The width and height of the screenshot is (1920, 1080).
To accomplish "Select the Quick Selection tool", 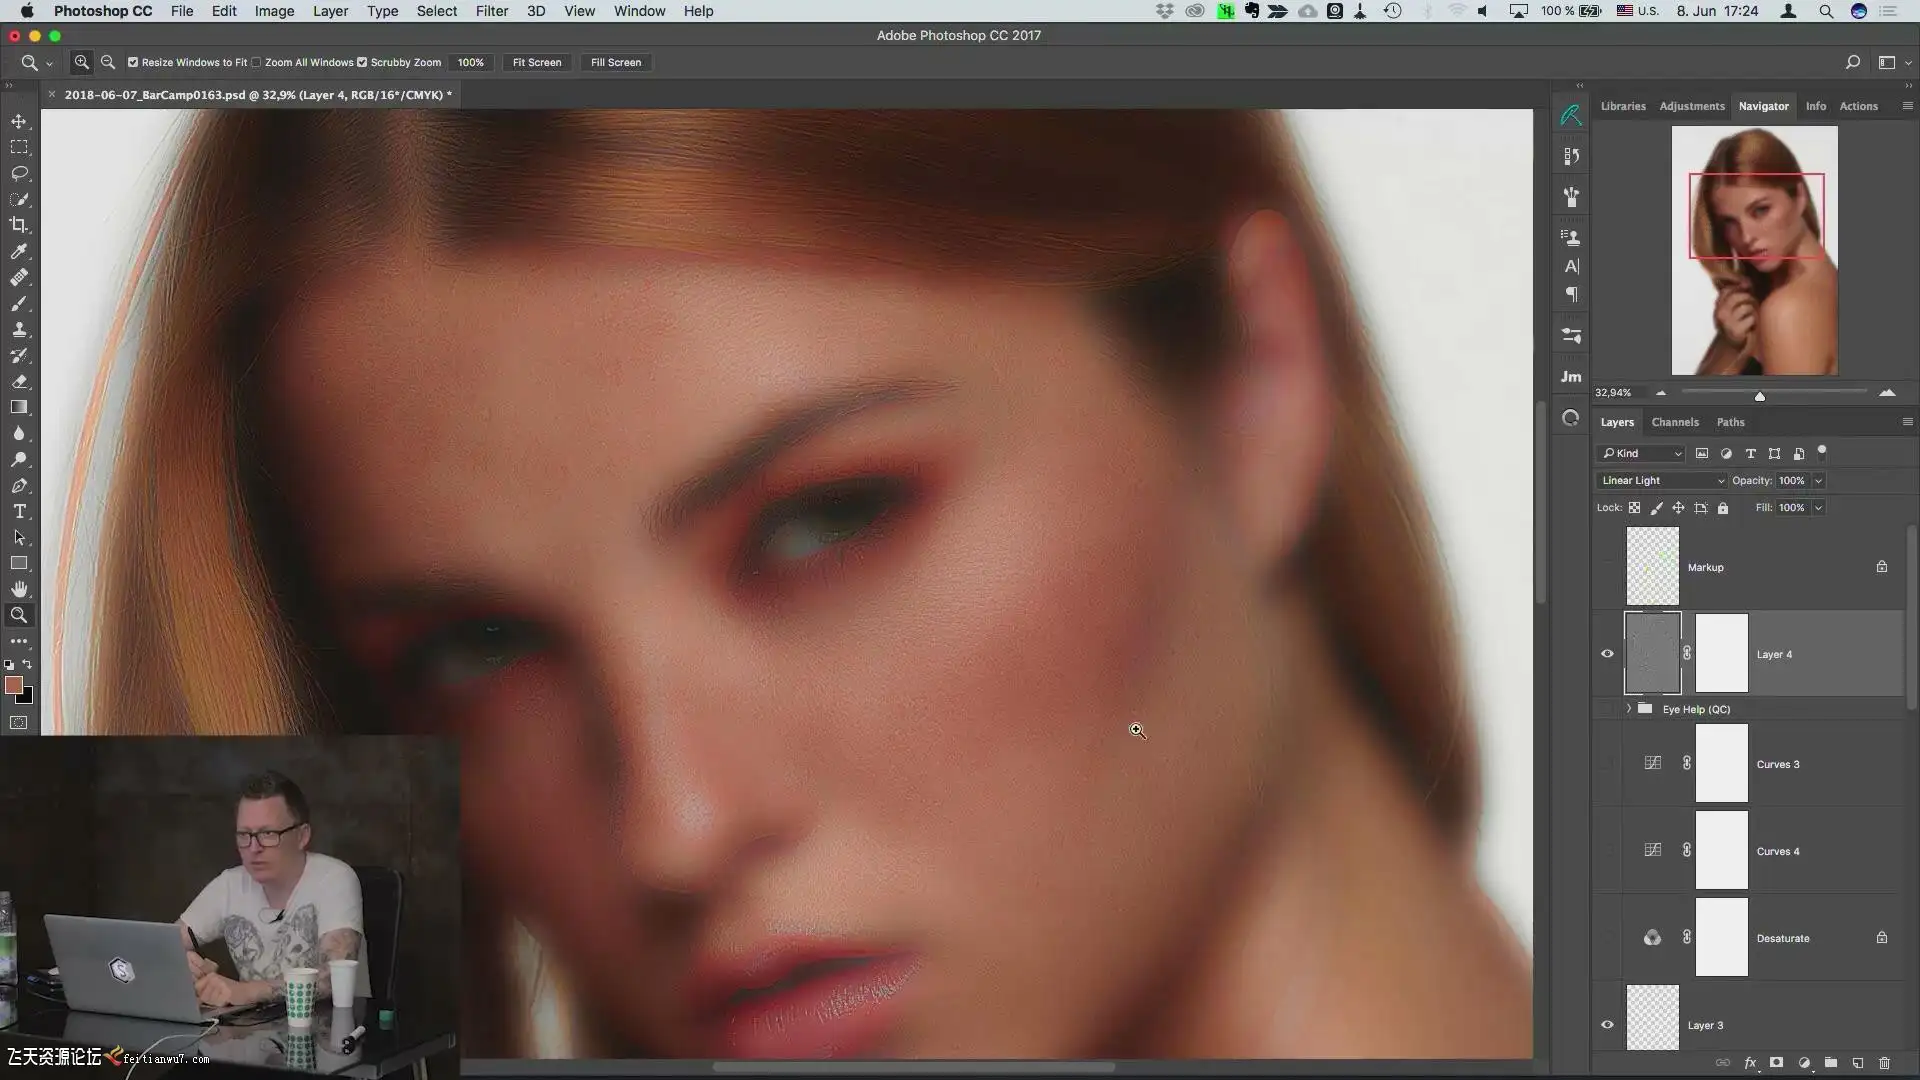I will click(19, 199).
